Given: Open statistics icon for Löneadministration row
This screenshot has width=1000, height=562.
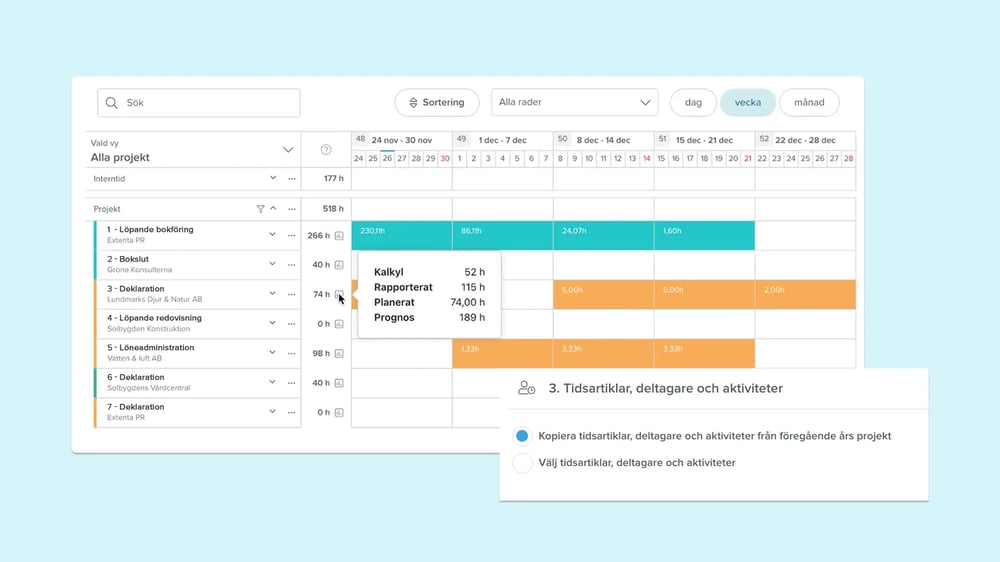Looking at the screenshot, I should click(339, 354).
